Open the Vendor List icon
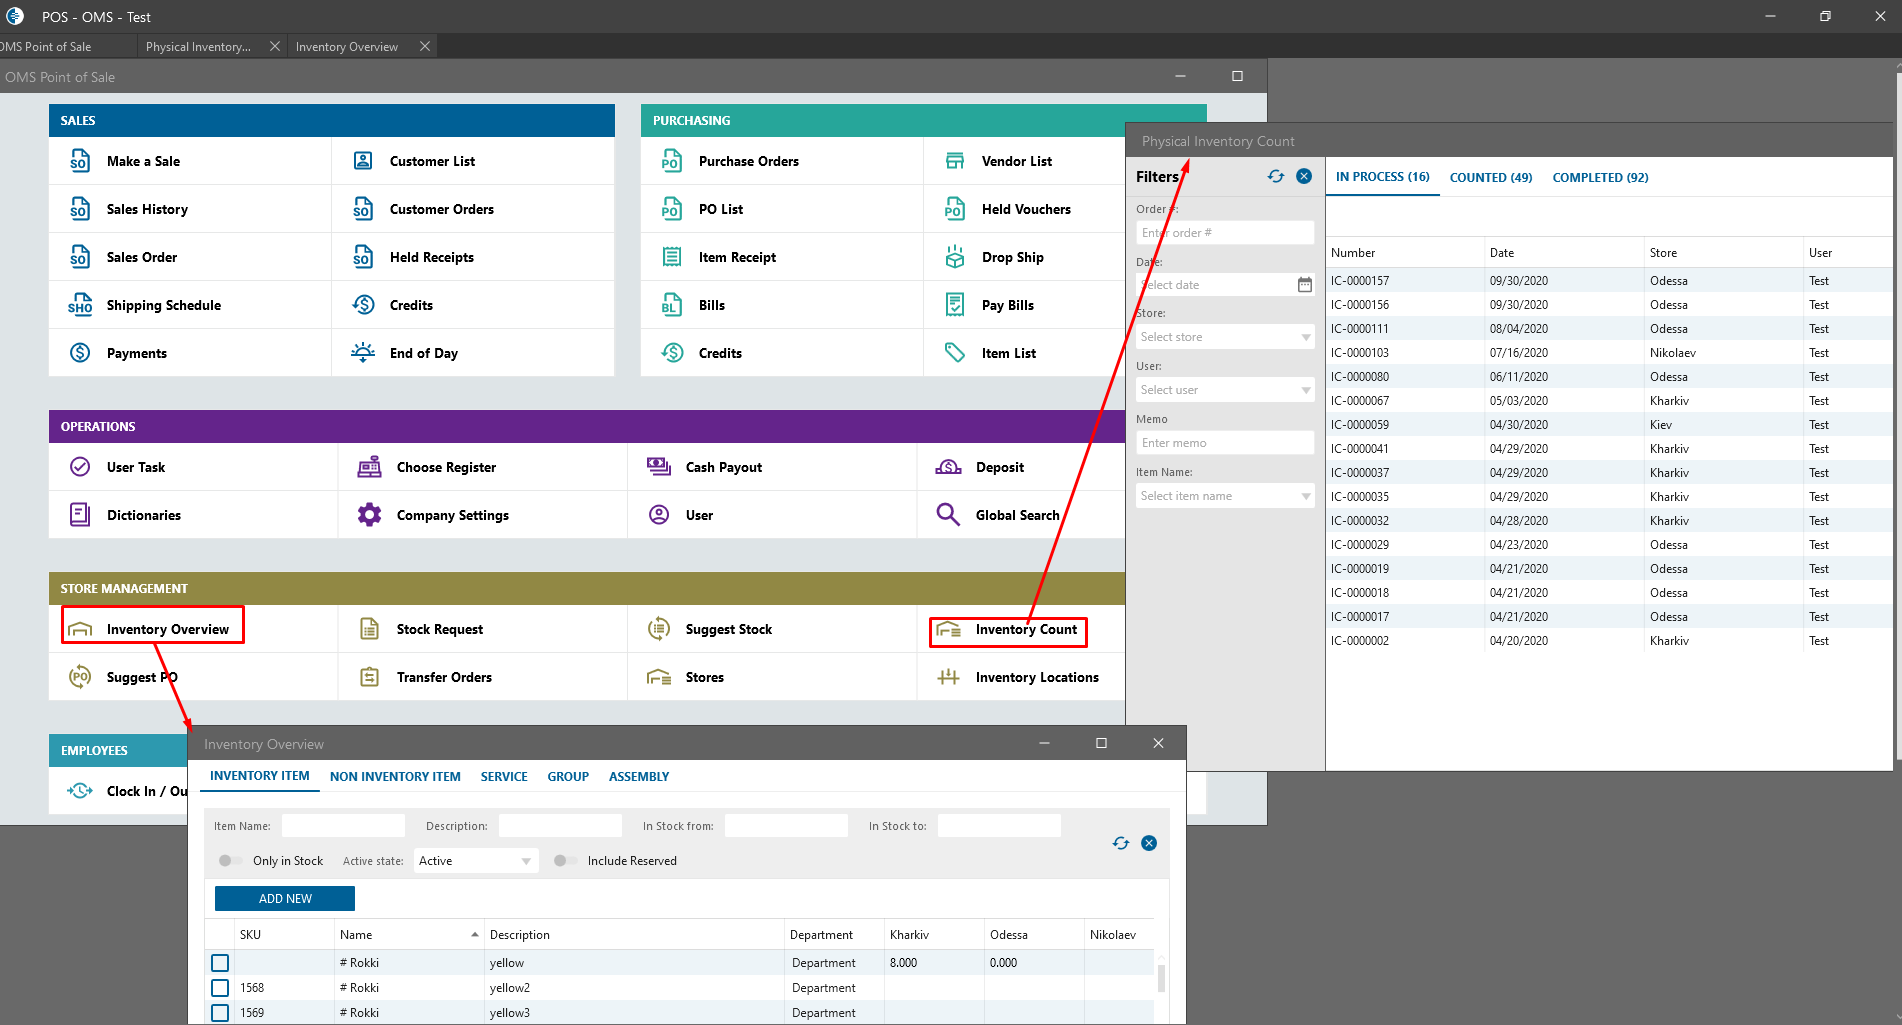This screenshot has width=1902, height=1025. pos(955,161)
